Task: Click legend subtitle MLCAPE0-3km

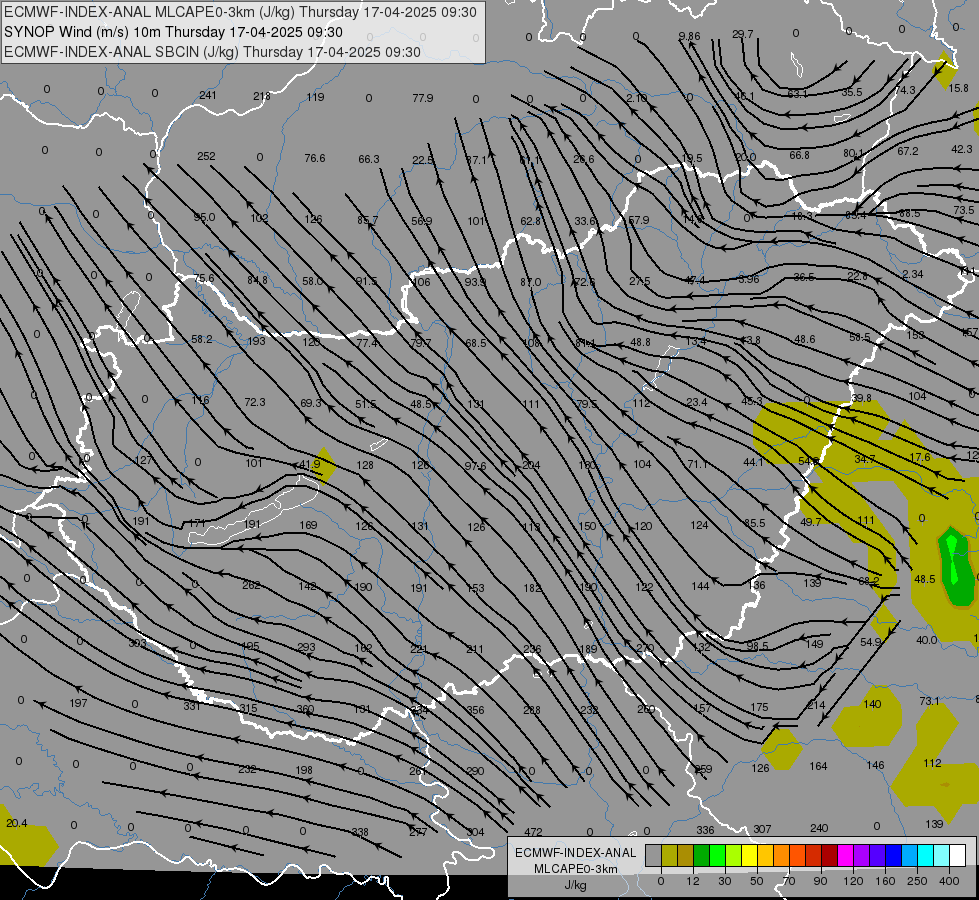Action: [x=576, y=869]
